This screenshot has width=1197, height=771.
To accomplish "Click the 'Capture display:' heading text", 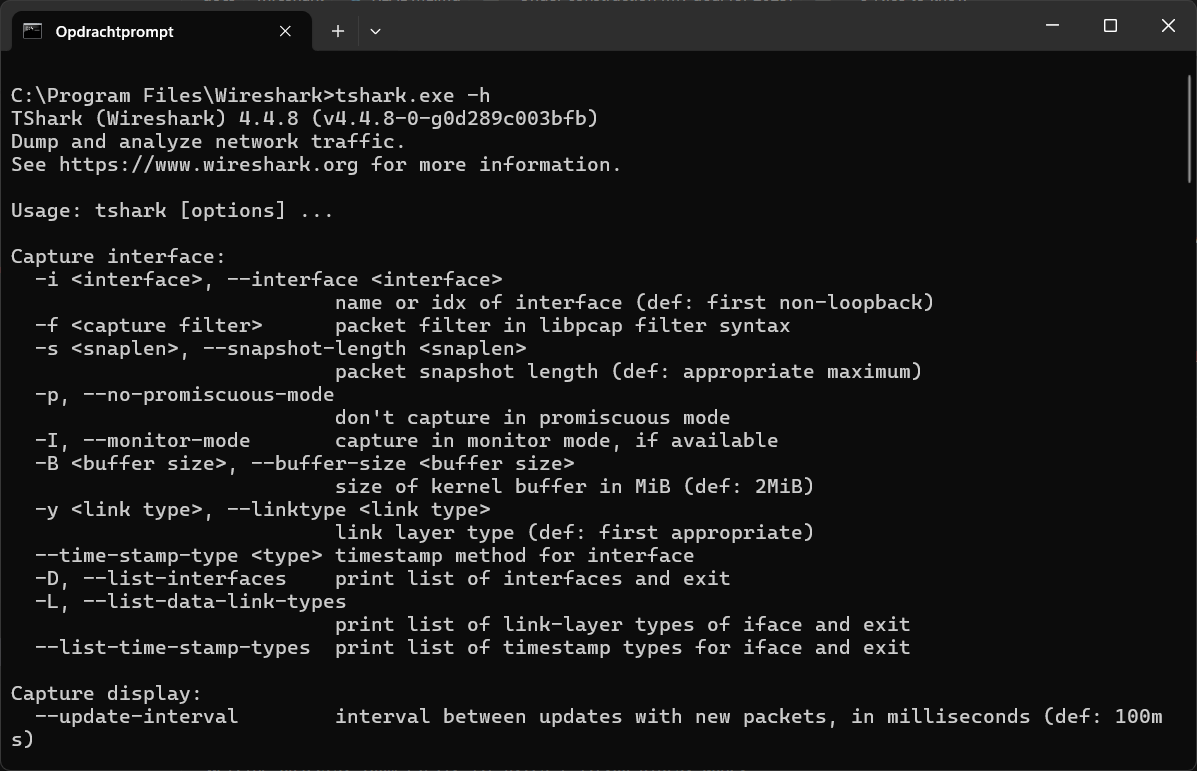I will (106, 694).
